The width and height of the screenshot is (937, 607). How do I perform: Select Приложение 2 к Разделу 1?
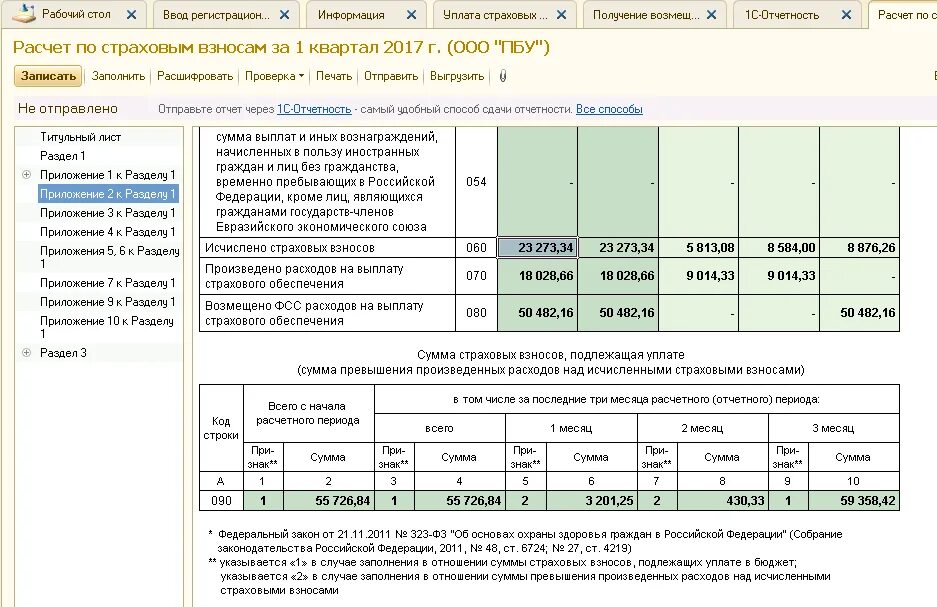pos(108,194)
